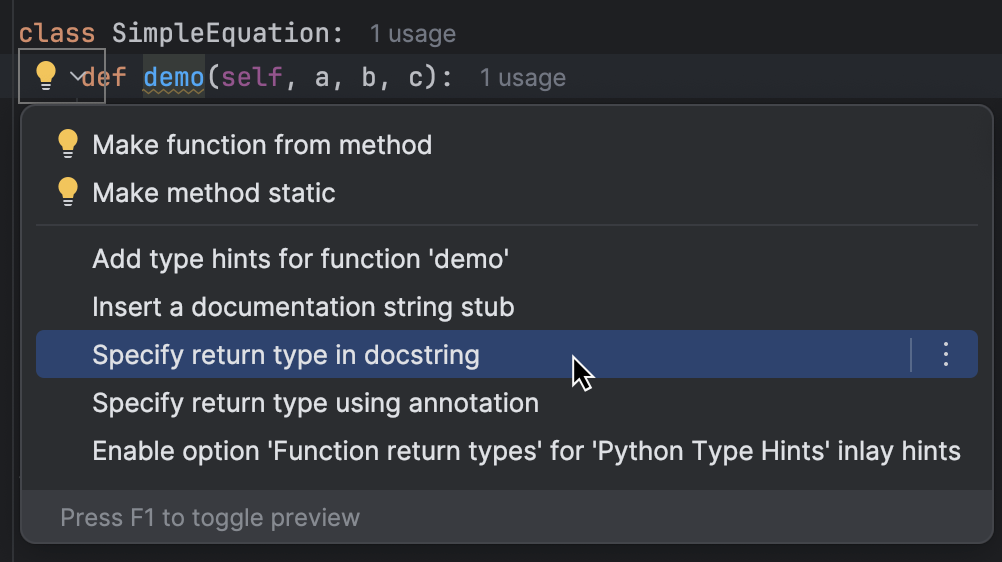This screenshot has width=1002, height=562.
Task: Click the SimpleEquation class name
Action: click(x=220, y=33)
